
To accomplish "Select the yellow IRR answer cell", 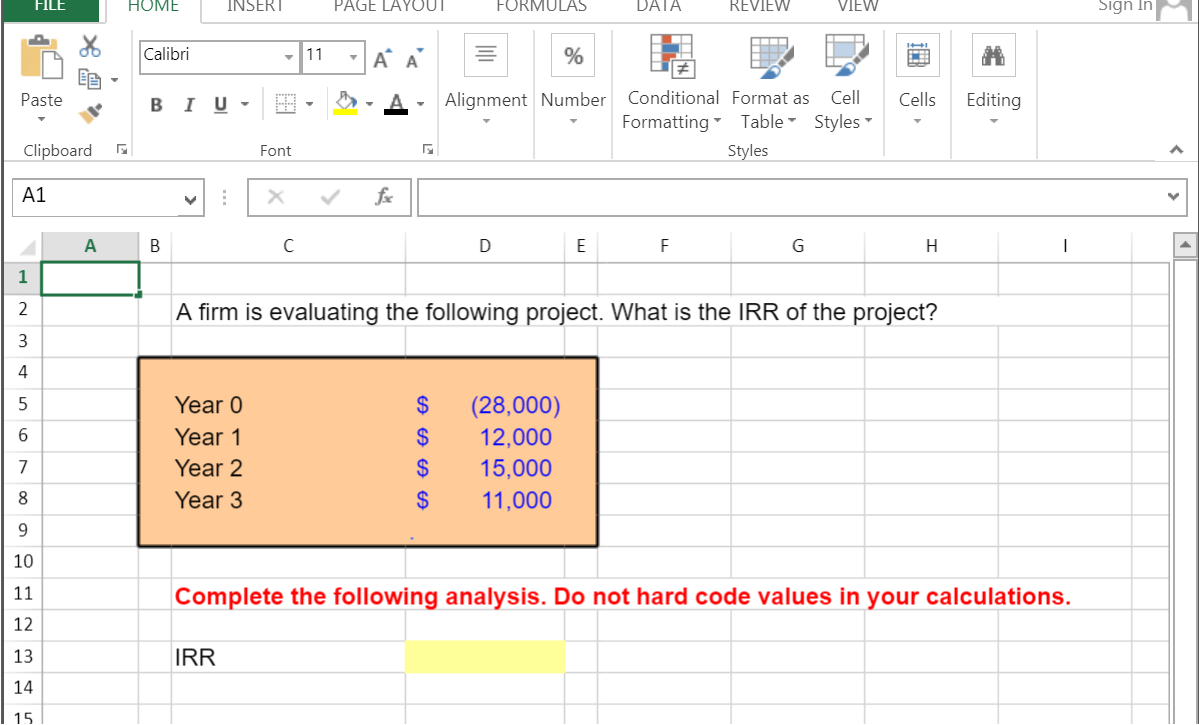I will coord(485,657).
